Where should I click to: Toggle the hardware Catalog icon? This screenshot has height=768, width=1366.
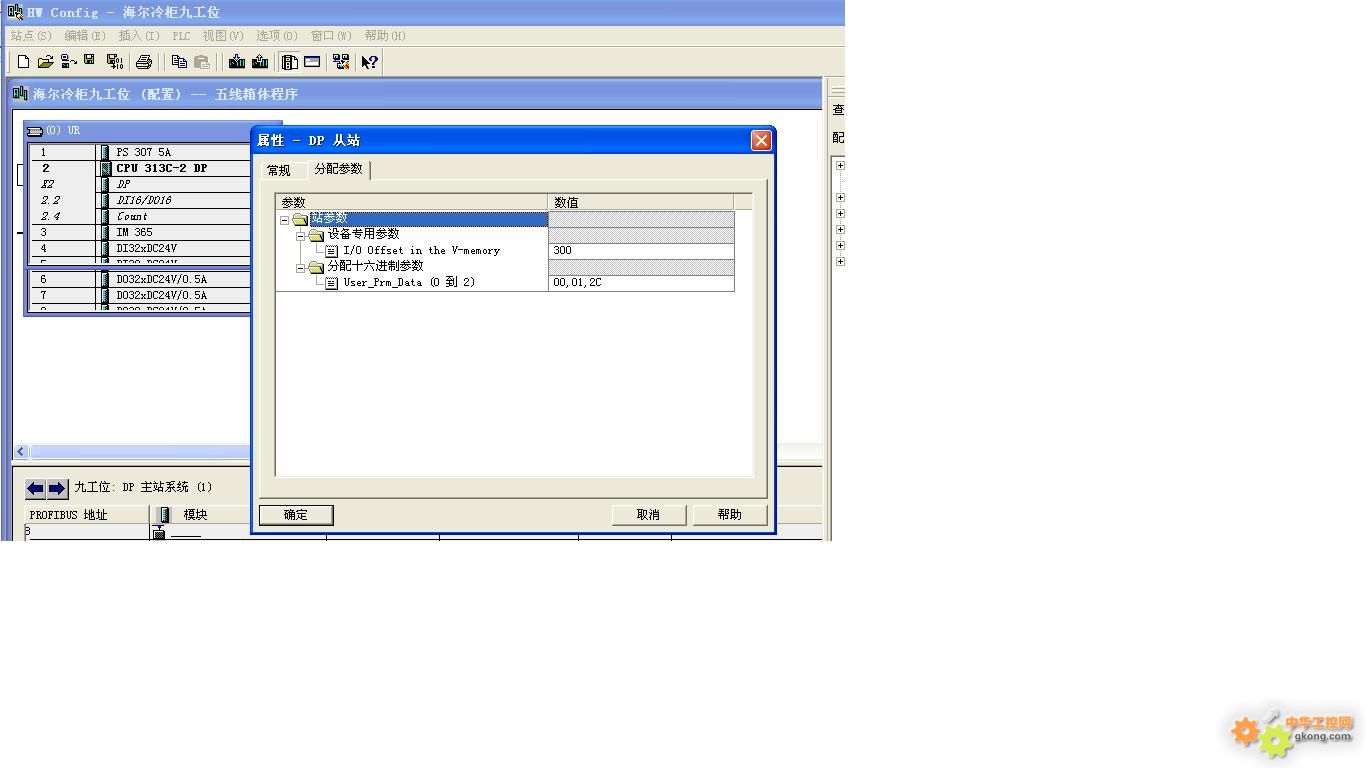(x=289, y=62)
